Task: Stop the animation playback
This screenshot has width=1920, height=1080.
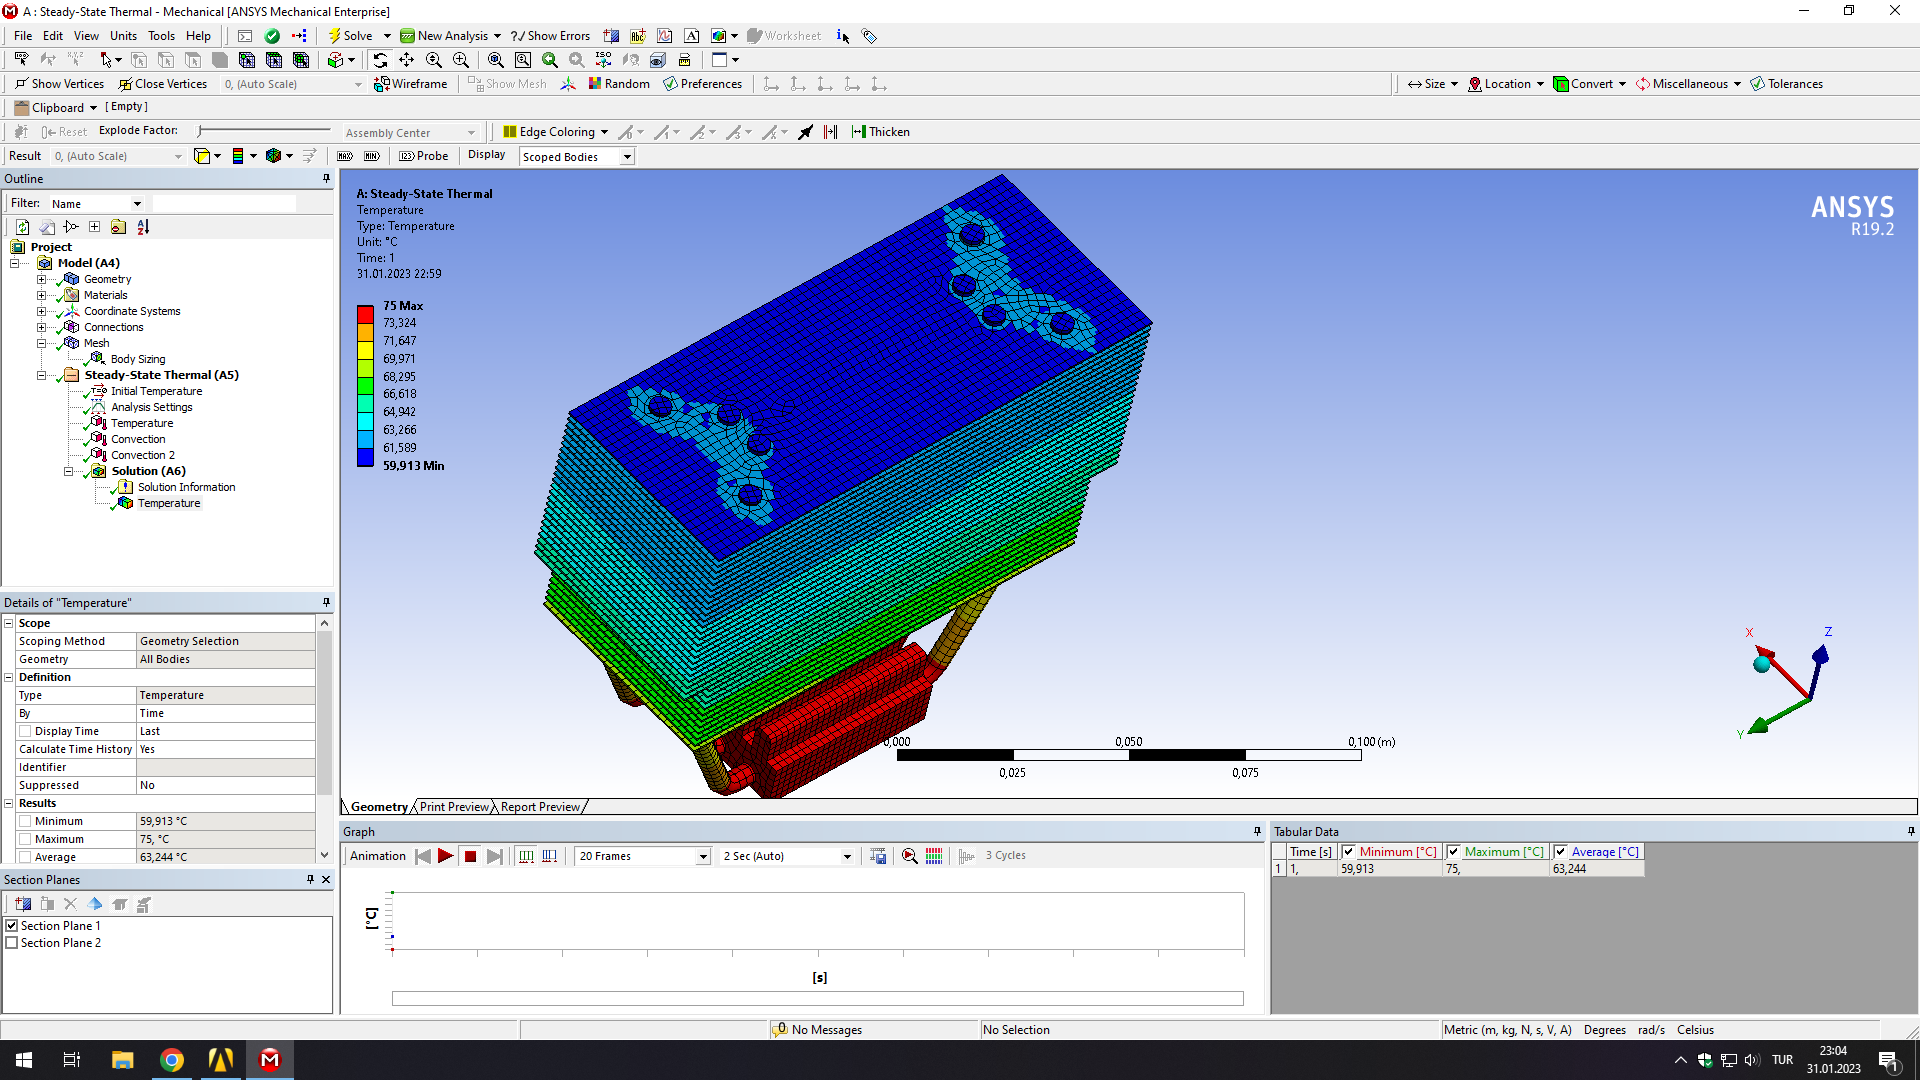Action: 470,856
